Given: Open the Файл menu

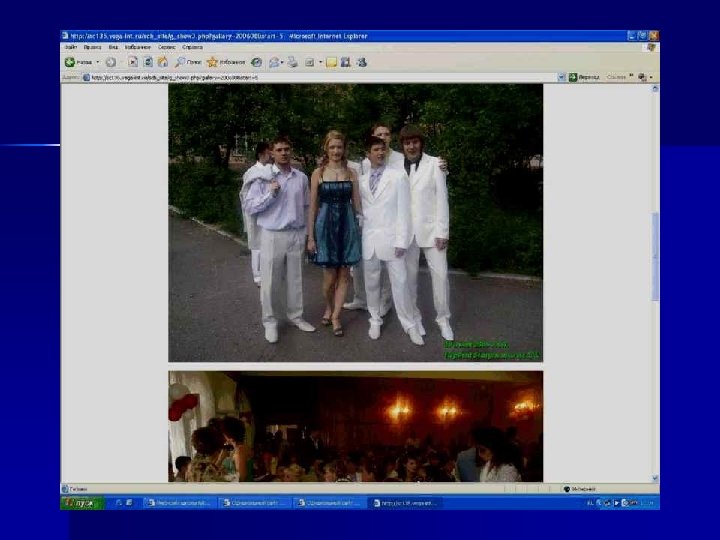Looking at the screenshot, I should 71,47.
